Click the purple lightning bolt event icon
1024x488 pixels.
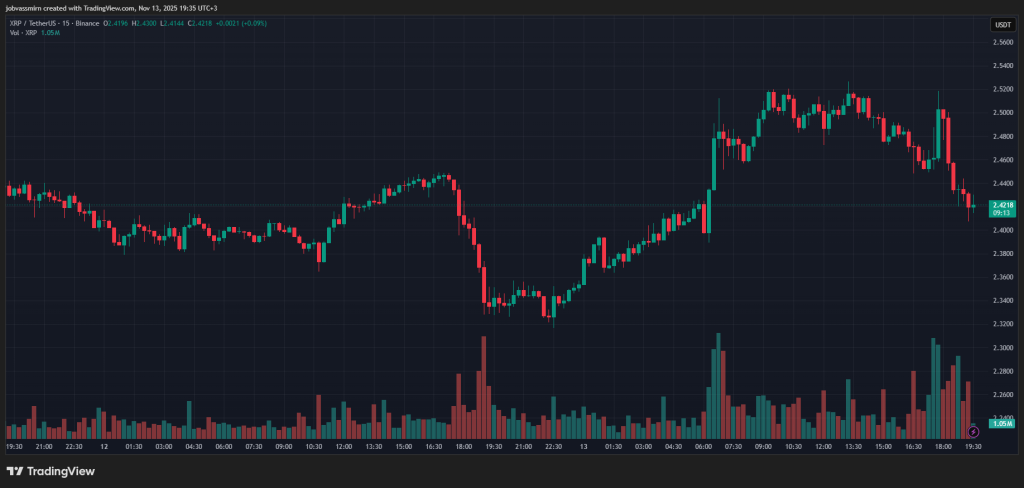pos(974,431)
